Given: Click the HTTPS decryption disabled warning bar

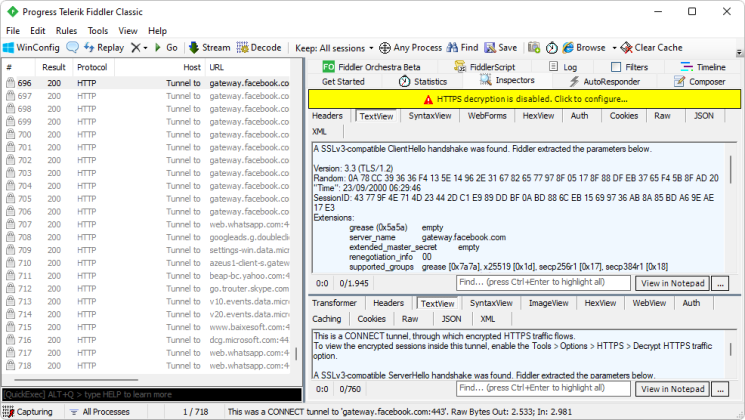Looking at the screenshot, I should pos(524,99).
